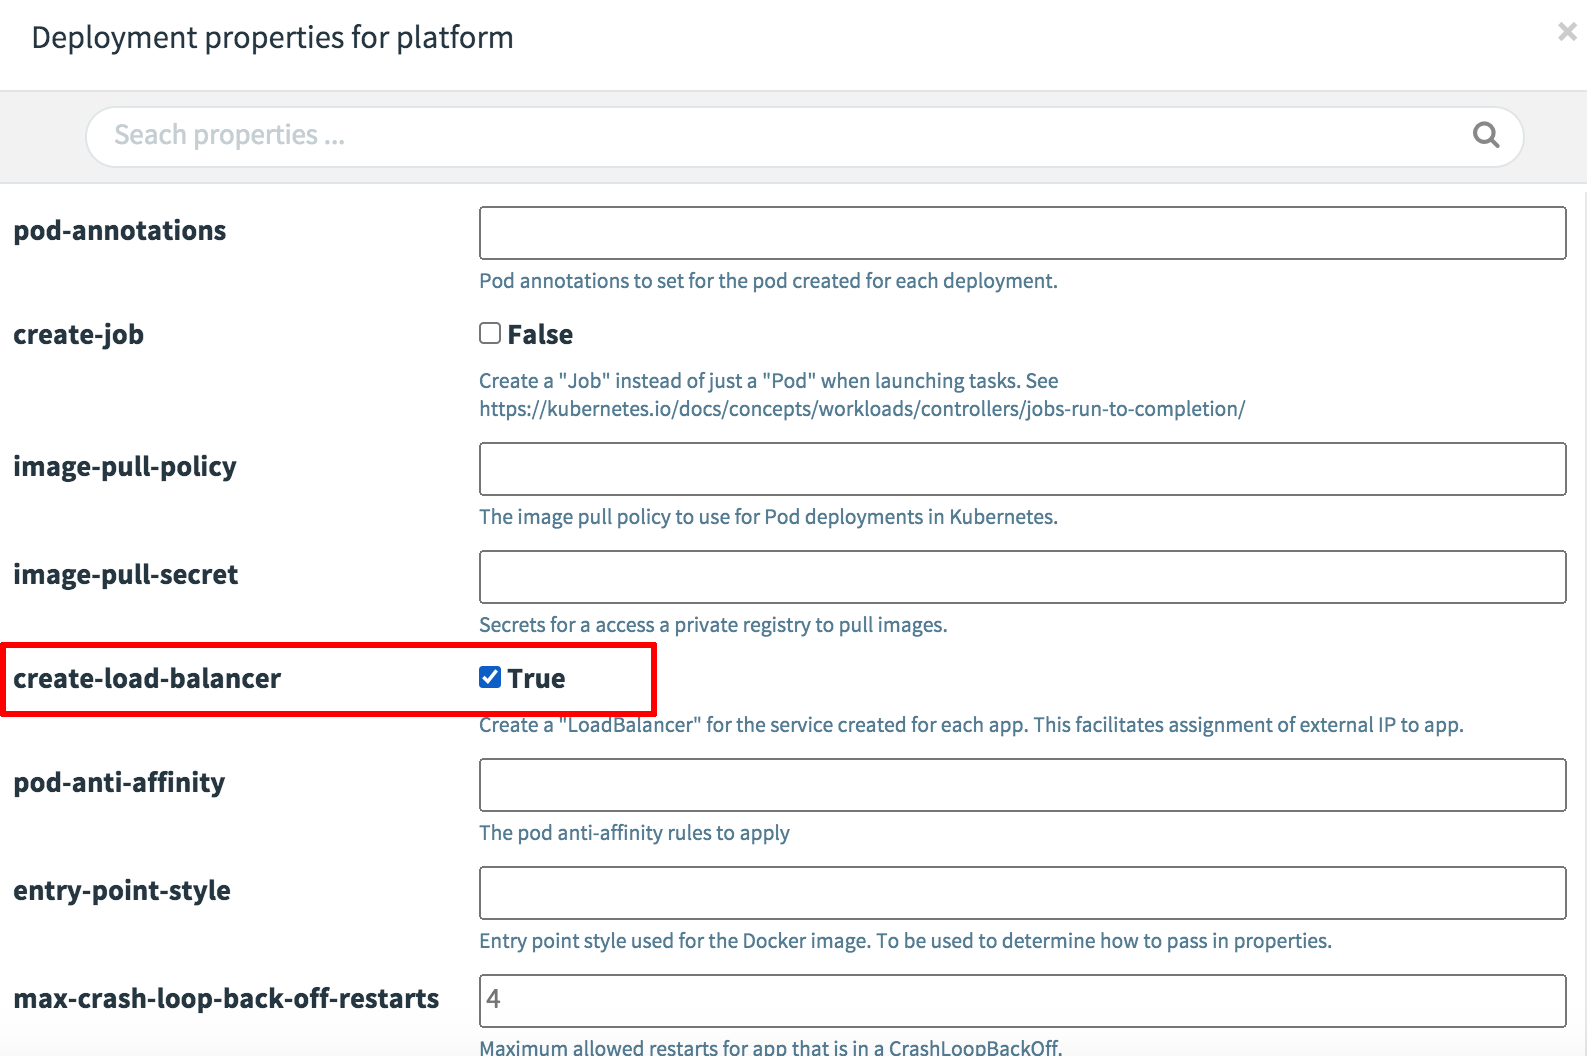
Task: Close the Deployment properties dialog
Action: coord(1566,32)
